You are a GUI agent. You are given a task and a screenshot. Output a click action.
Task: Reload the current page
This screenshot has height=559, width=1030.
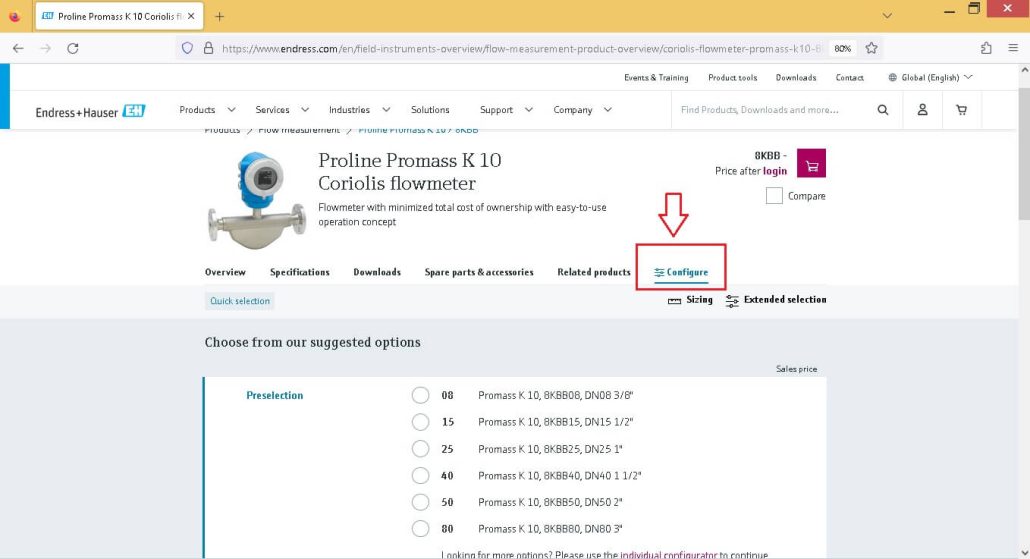[x=73, y=48]
